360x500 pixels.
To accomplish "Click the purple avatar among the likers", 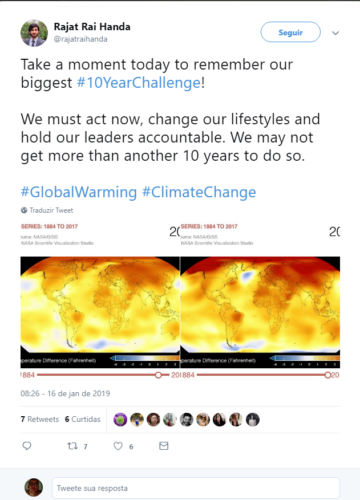I will click(120, 420).
